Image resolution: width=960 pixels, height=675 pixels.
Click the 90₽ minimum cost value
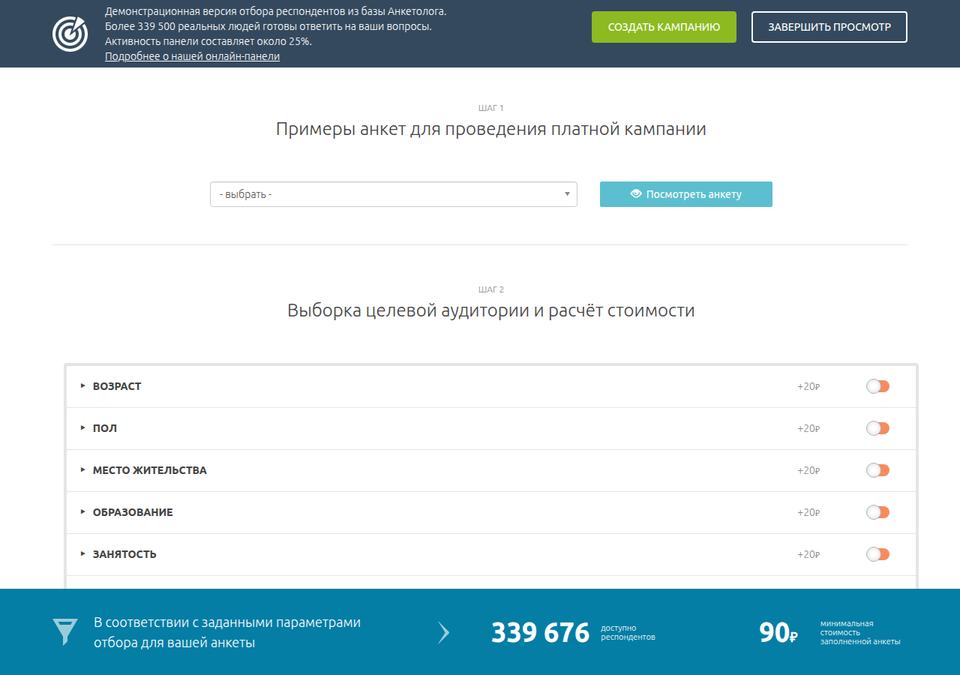click(x=778, y=633)
